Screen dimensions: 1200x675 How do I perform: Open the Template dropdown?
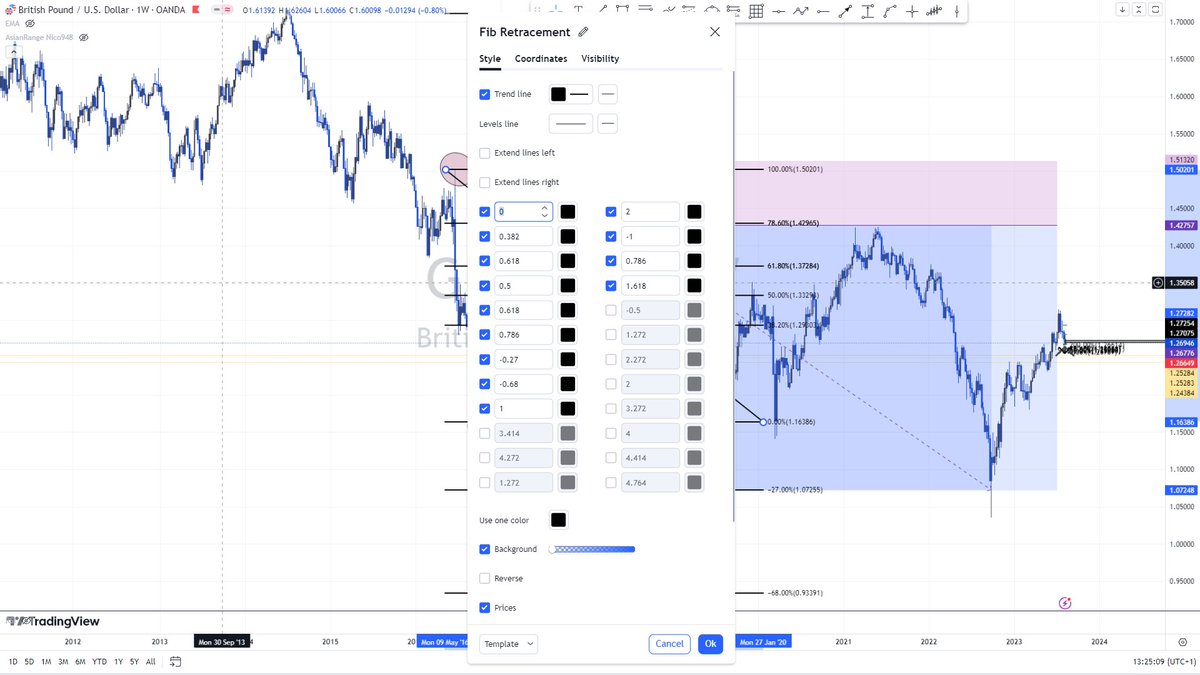point(508,644)
